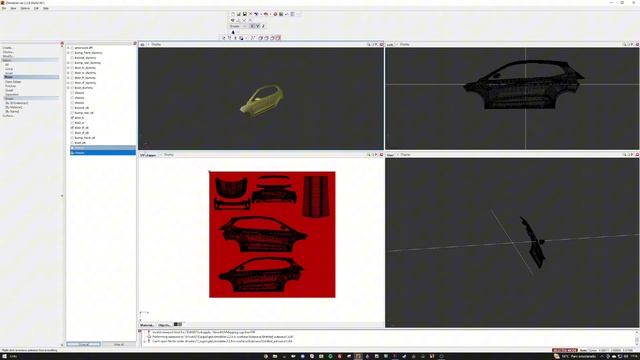Open the File menu
The height and width of the screenshot is (360, 640).
click(4, 8)
